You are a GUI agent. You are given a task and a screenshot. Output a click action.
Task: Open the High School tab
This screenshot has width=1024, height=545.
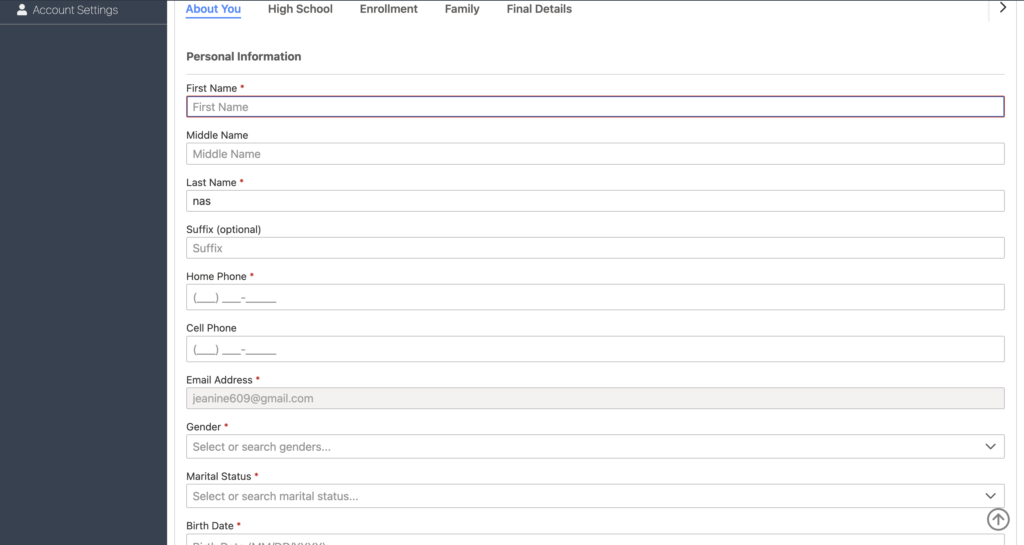[300, 9]
